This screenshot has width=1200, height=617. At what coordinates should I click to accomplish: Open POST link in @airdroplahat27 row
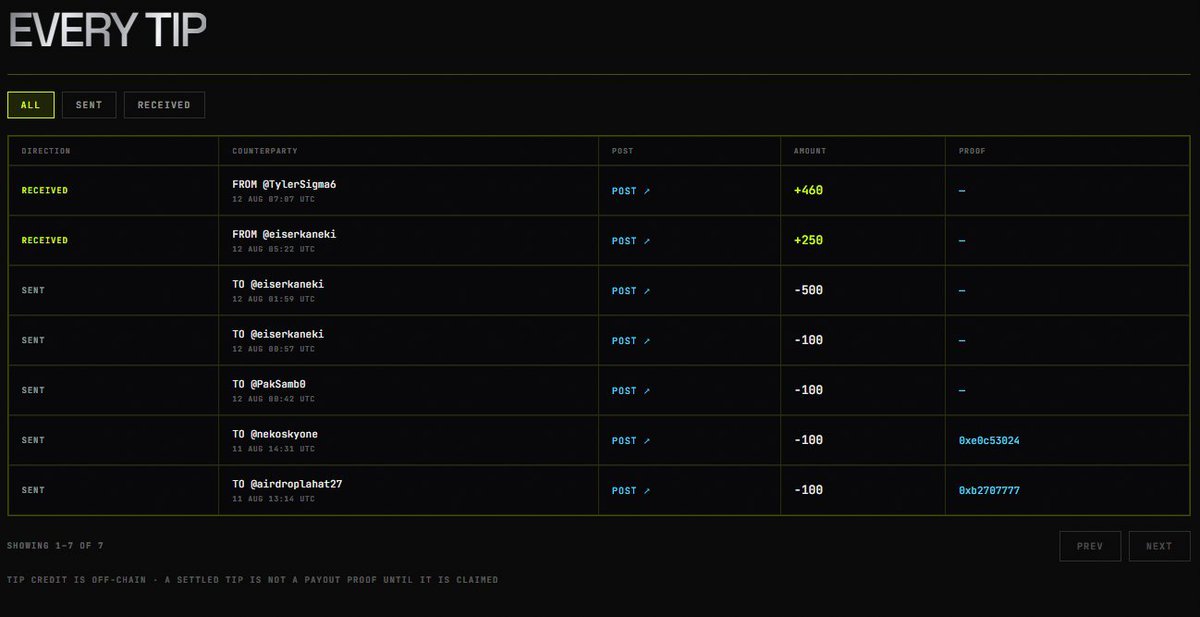[631, 490]
